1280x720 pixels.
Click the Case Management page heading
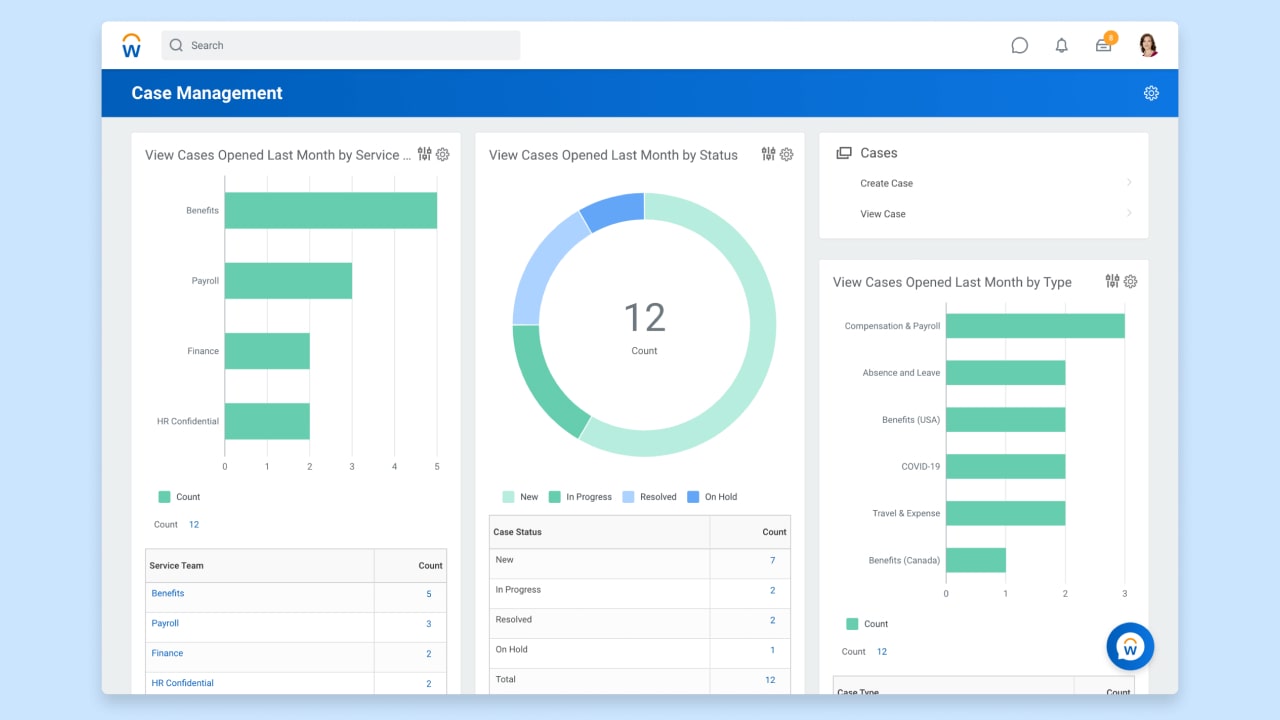(x=207, y=93)
